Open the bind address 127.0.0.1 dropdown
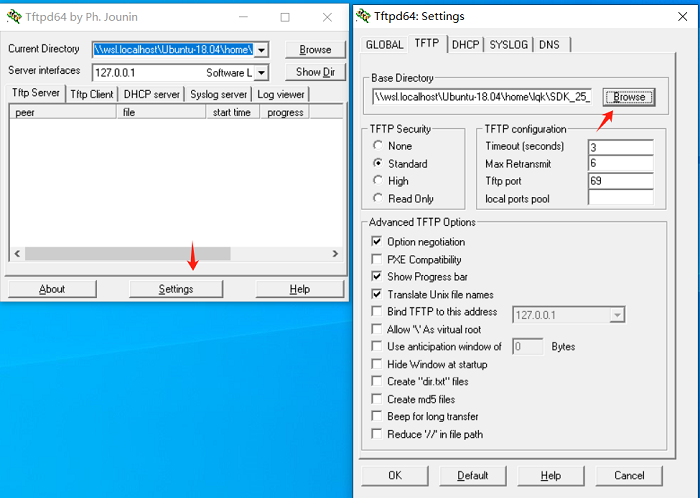 (x=617, y=315)
